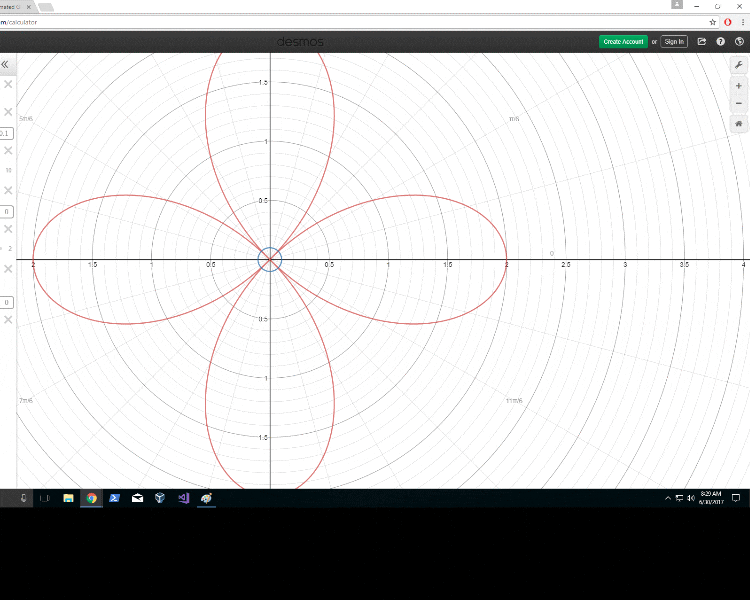Click the slider bound field showing 0.1

point(5,133)
